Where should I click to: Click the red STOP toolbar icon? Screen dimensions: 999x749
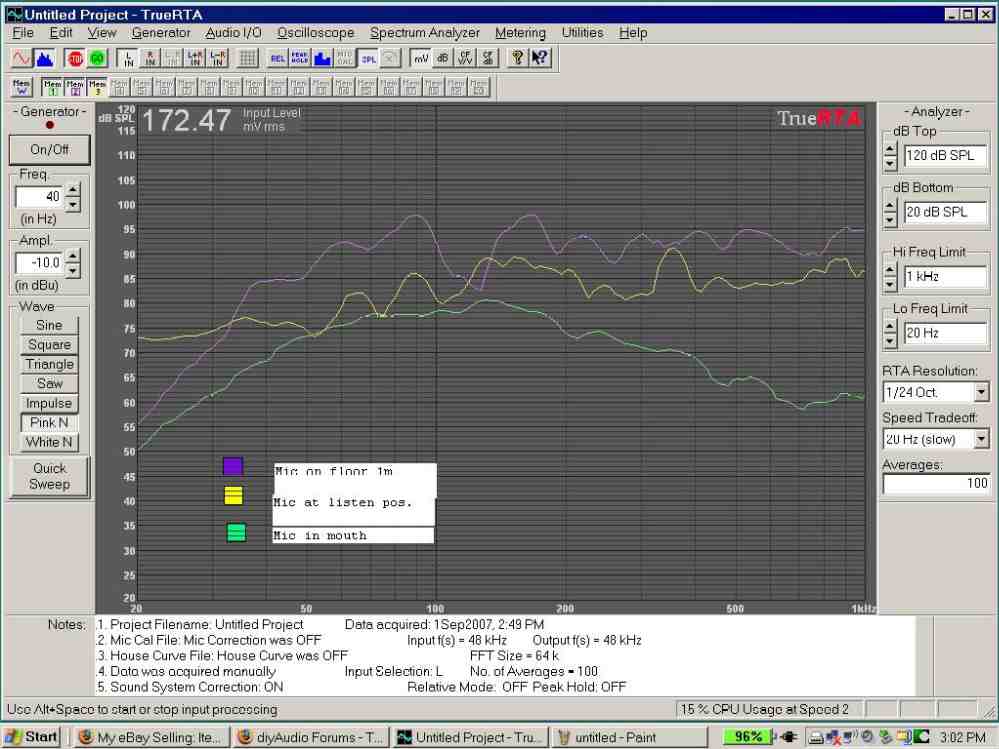[75, 59]
